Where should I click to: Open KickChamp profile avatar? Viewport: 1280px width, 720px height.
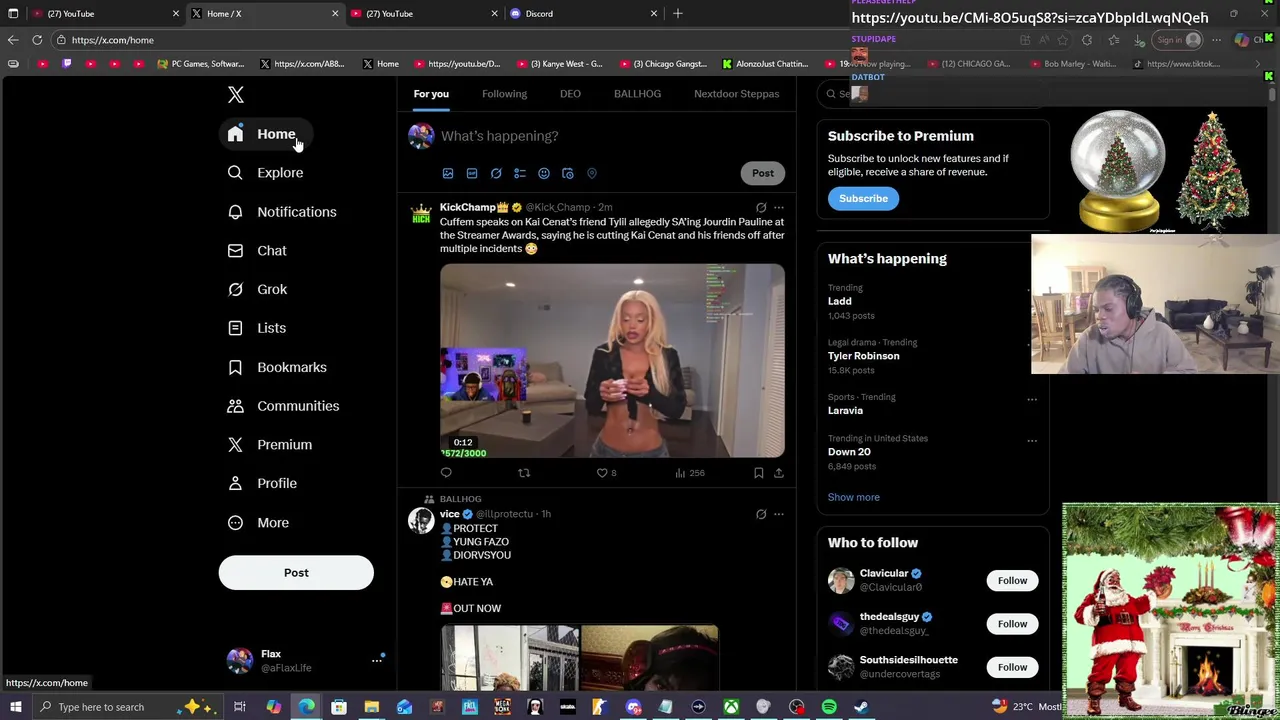(421, 214)
